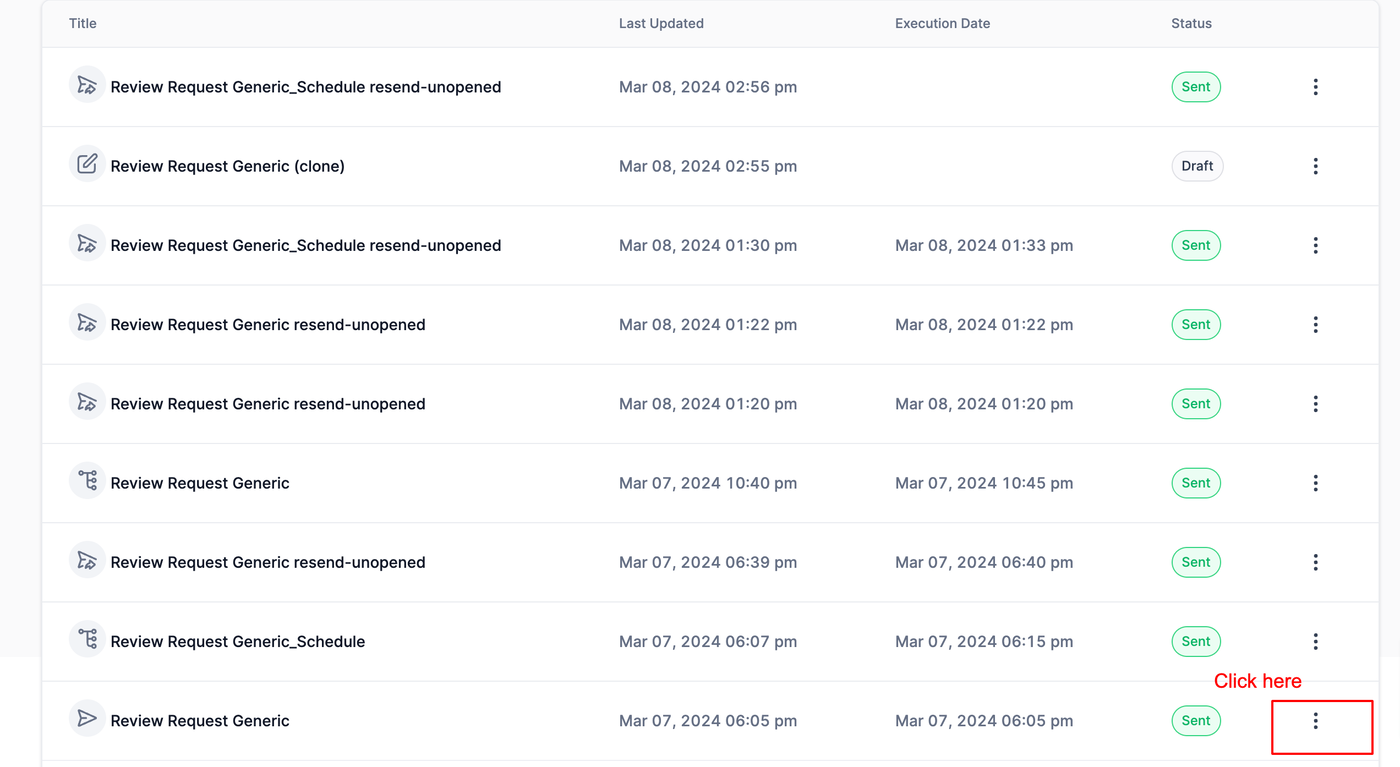Click the paper plane icon for the 06:05 pm campaign
Image resolution: width=1400 pixels, height=767 pixels.
87,718
